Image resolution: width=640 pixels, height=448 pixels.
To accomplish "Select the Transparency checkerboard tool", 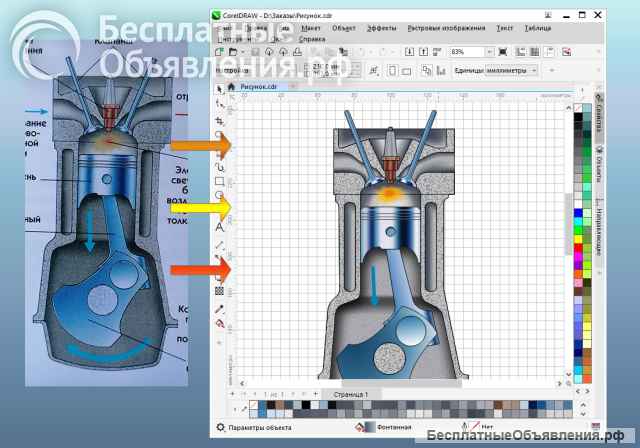I will tap(220, 291).
